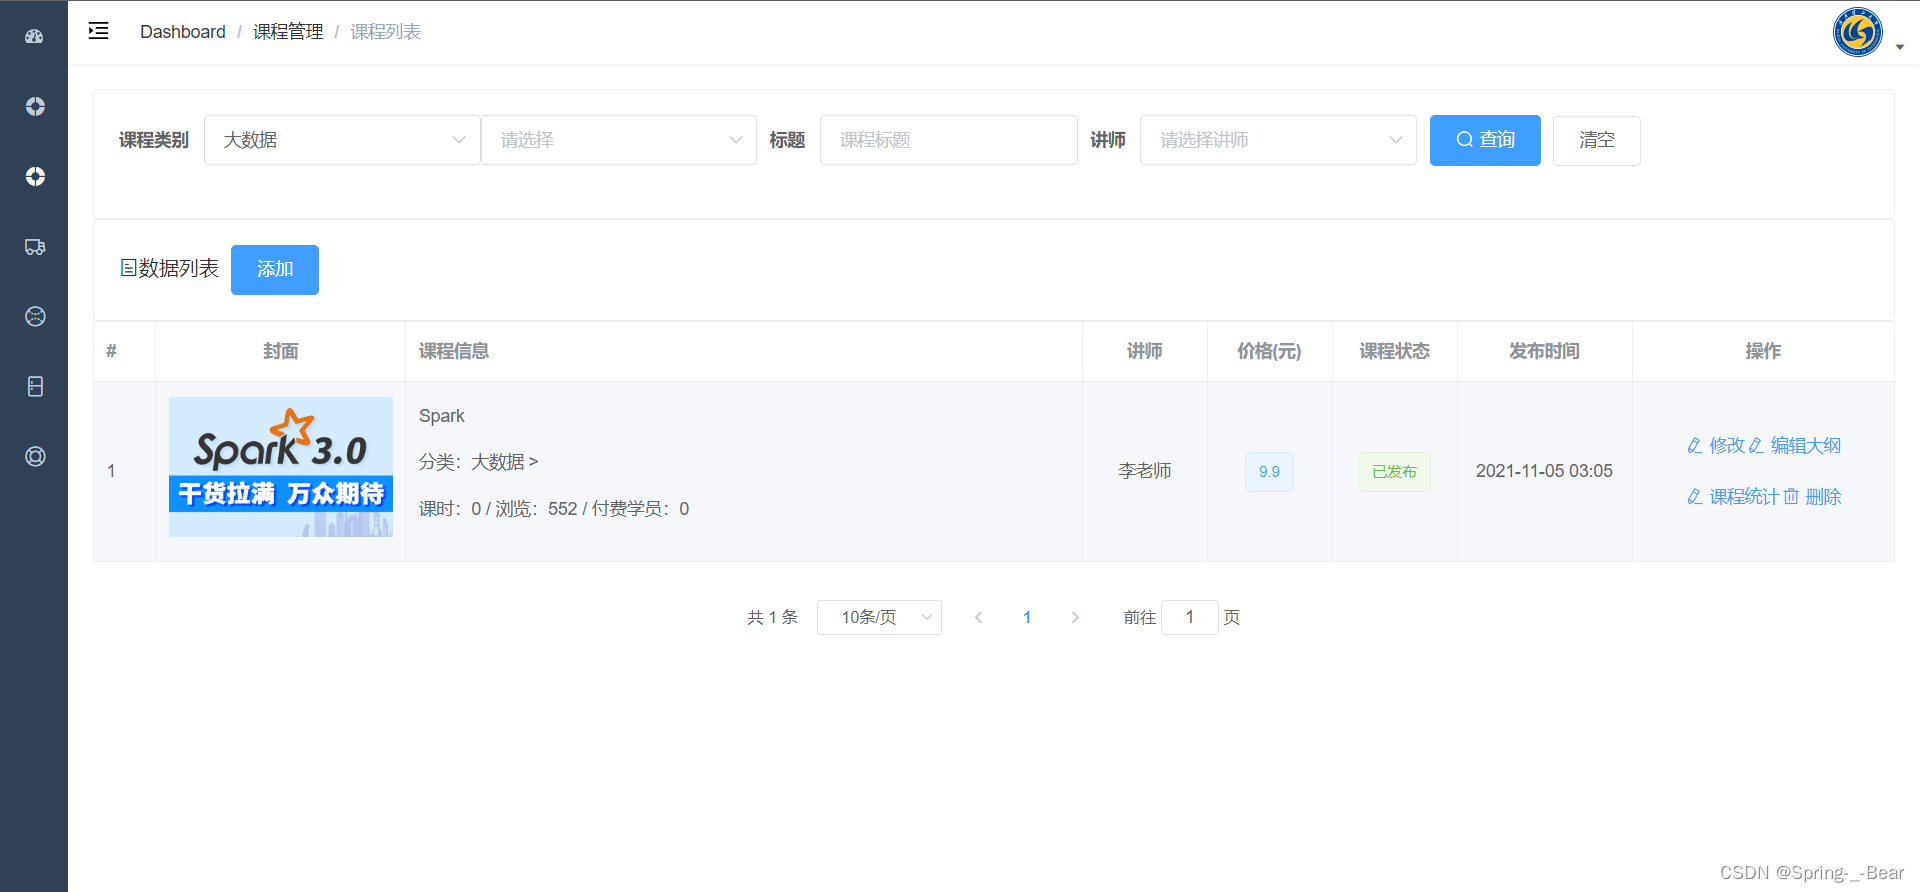This screenshot has width=1920, height=892.
Task: Open the 请选择讲师 lecturer dropdown
Action: pyautogui.click(x=1278, y=140)
